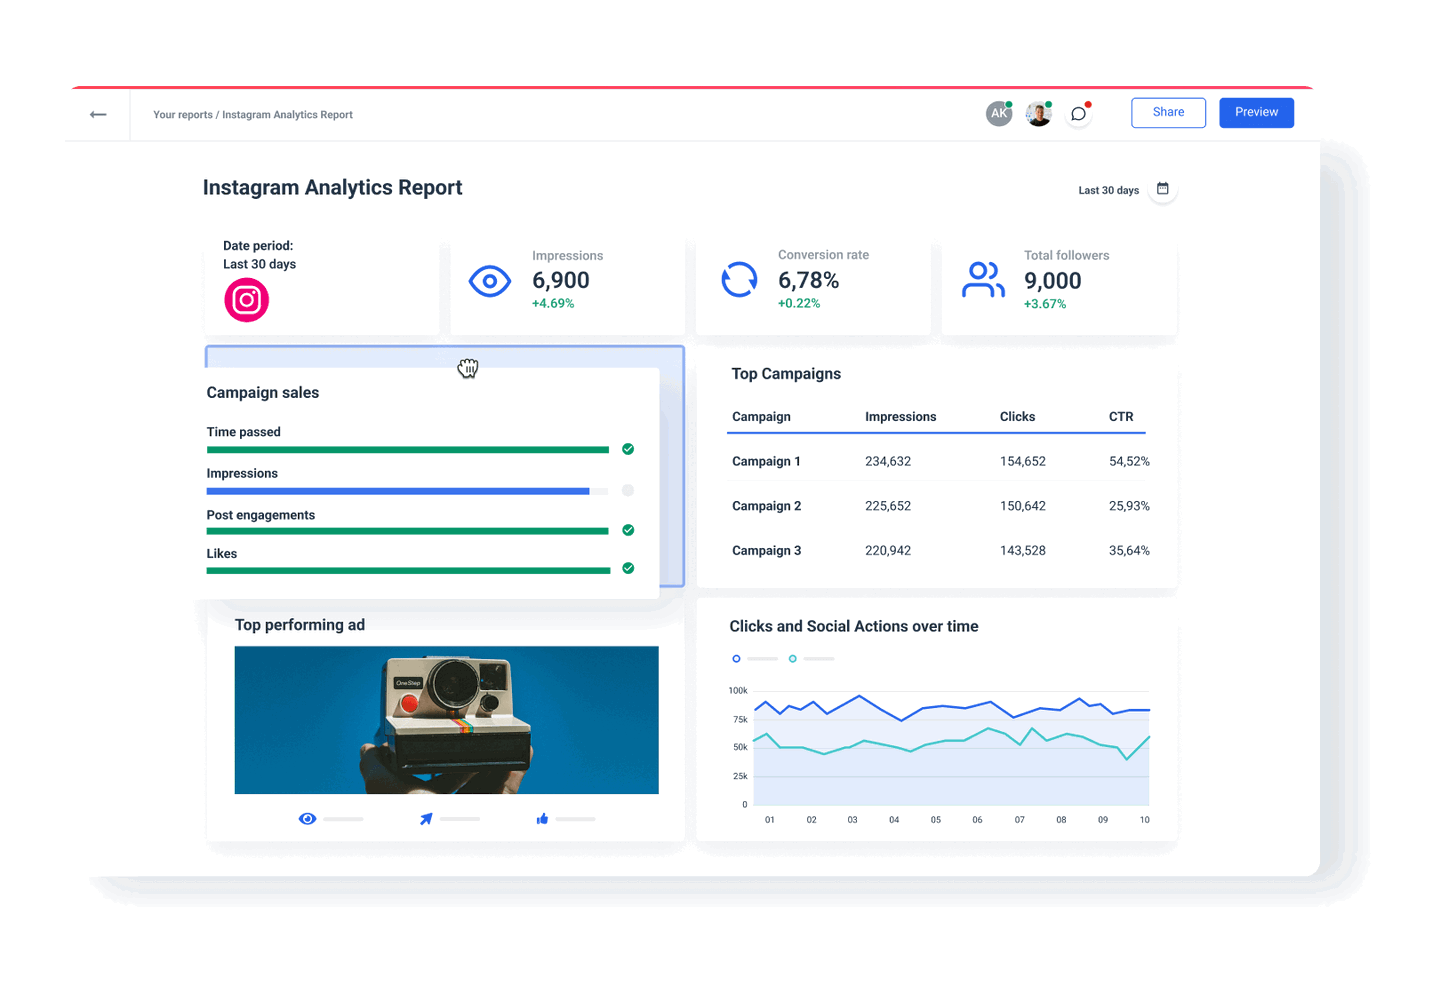Click the eye icon beside Impressions metric
The image size is (1440, 1002).
pos(490,281)
